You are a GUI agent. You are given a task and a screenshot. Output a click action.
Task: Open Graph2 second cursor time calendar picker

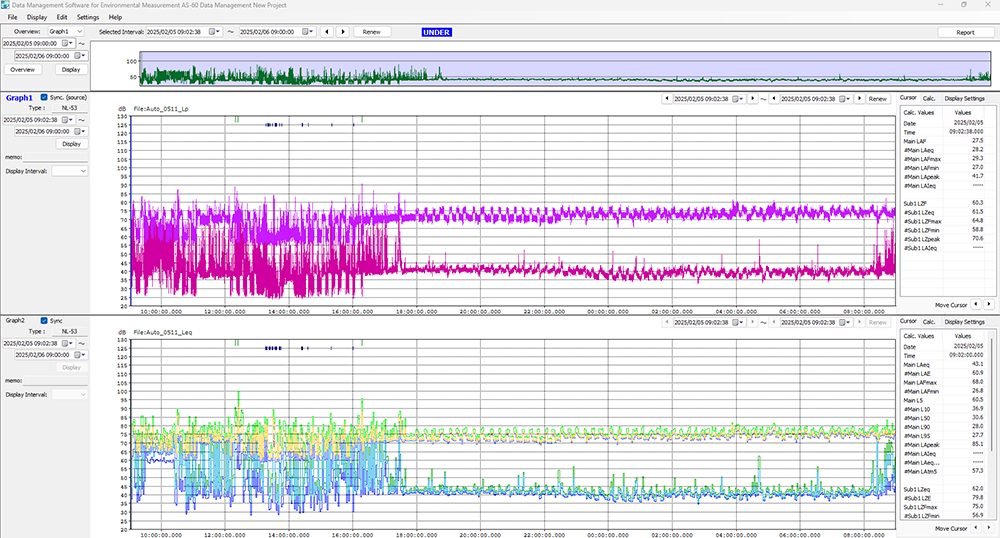[x=845, y=322]
